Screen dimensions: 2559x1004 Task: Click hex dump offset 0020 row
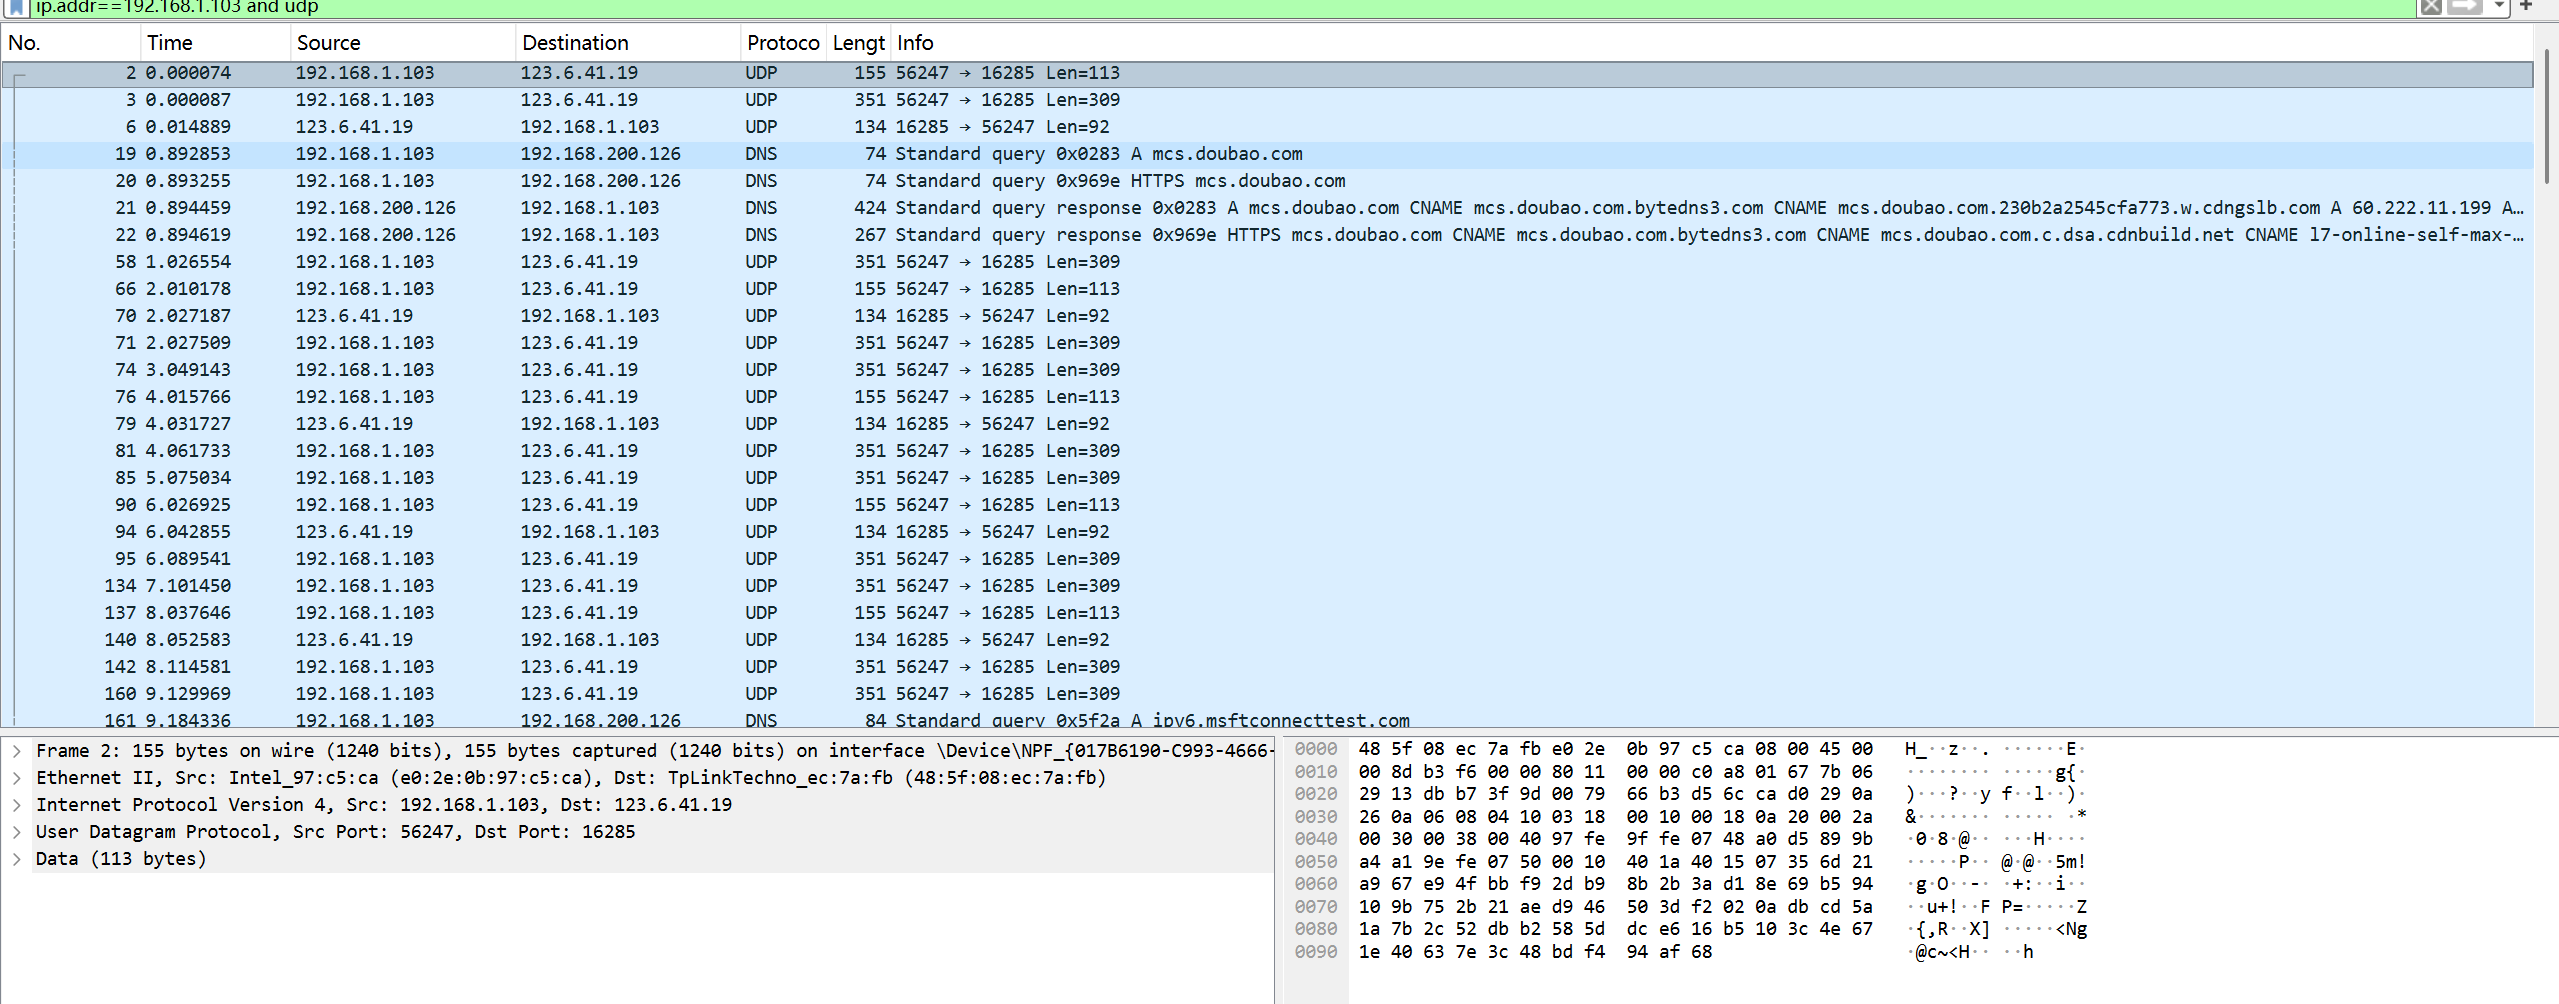tap(1690, 794)
